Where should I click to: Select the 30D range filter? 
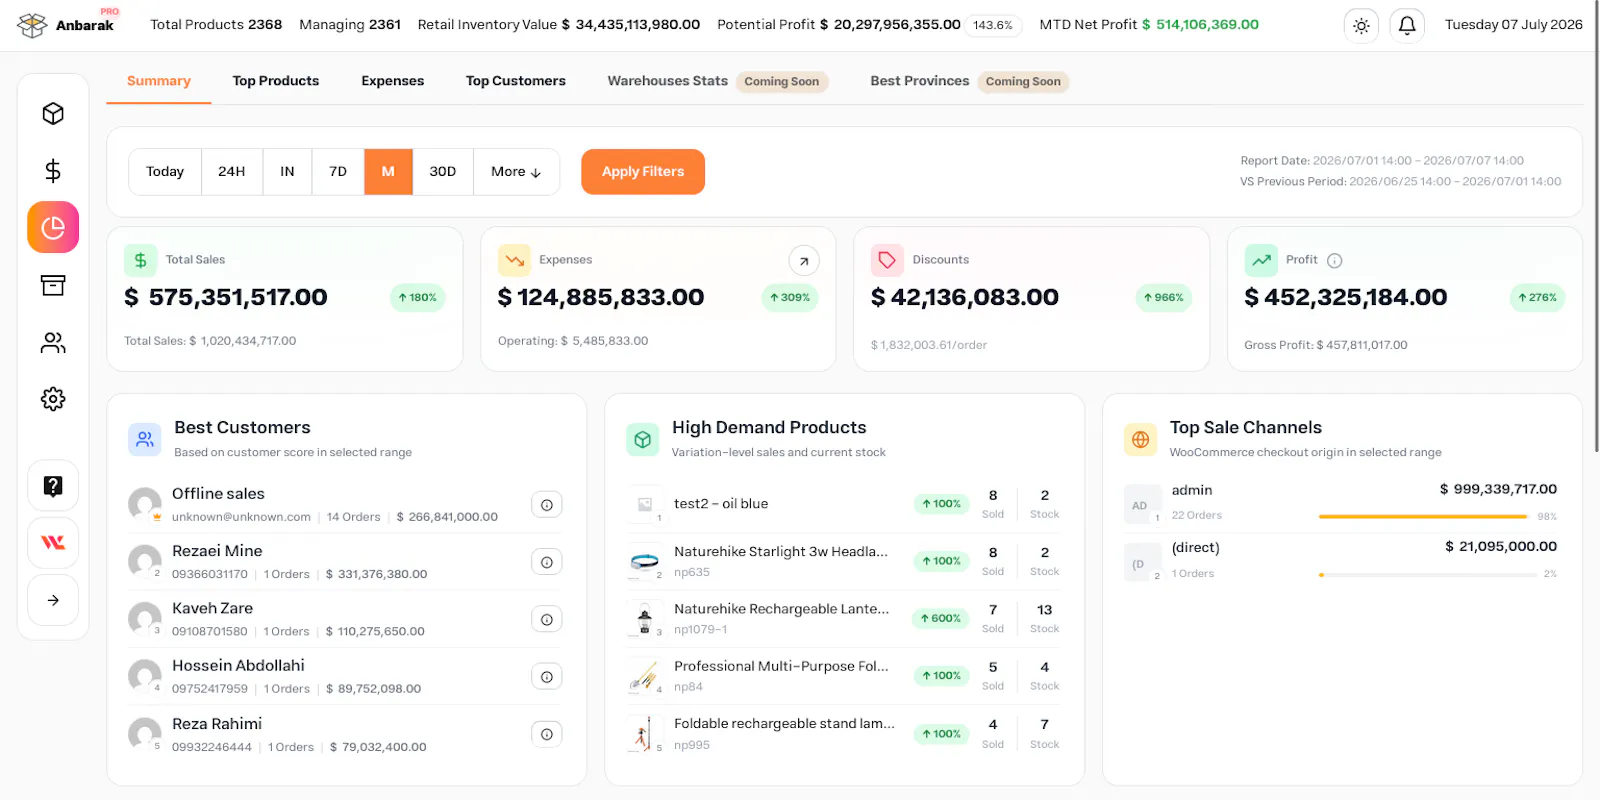click(x=443, y=172)
